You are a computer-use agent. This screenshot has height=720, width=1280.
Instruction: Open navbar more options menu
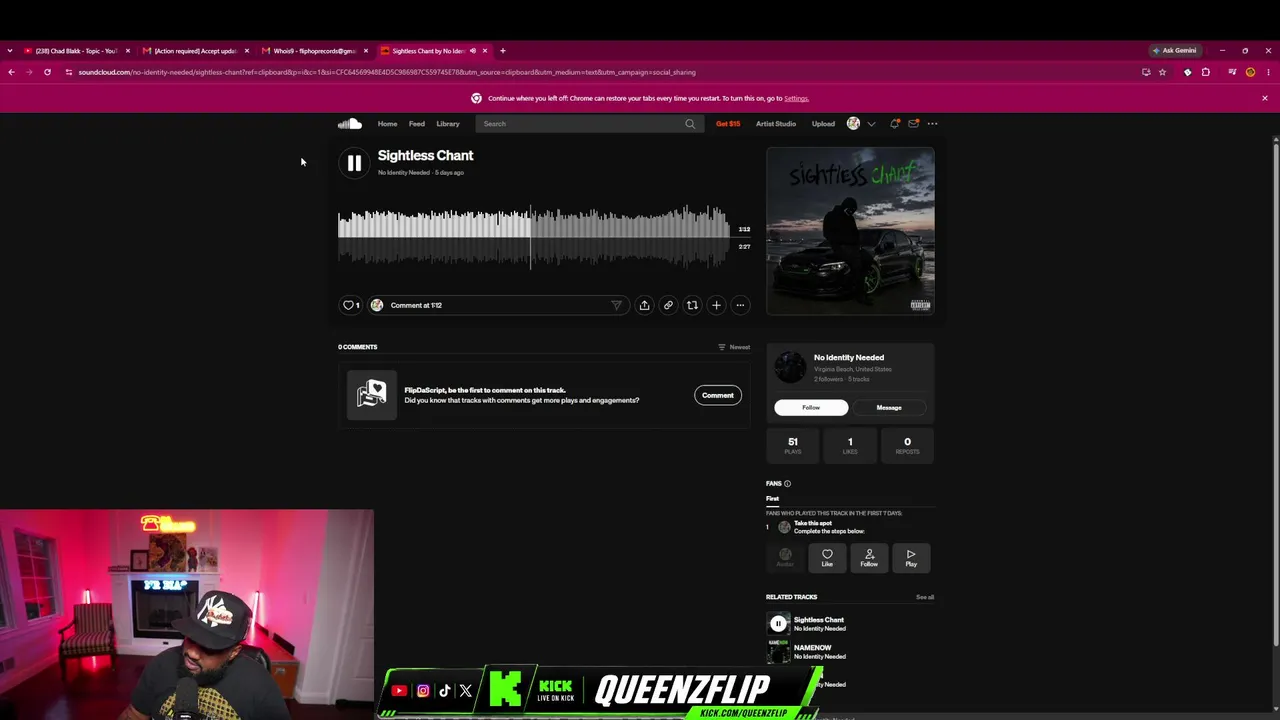932,124
